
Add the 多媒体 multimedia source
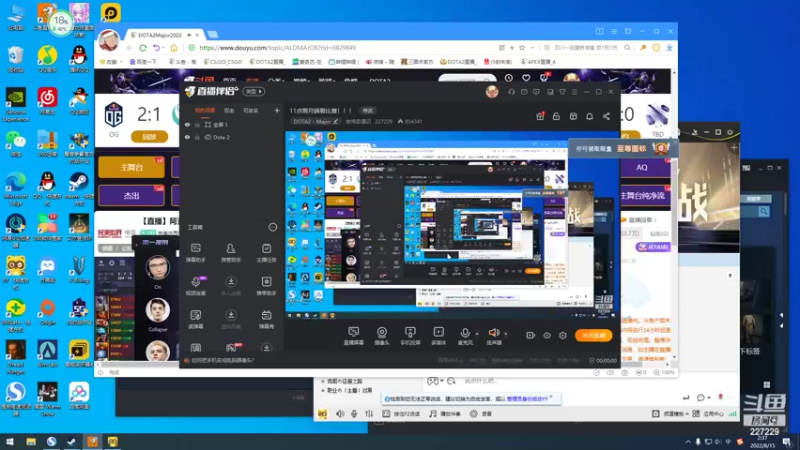click(438, 336)
